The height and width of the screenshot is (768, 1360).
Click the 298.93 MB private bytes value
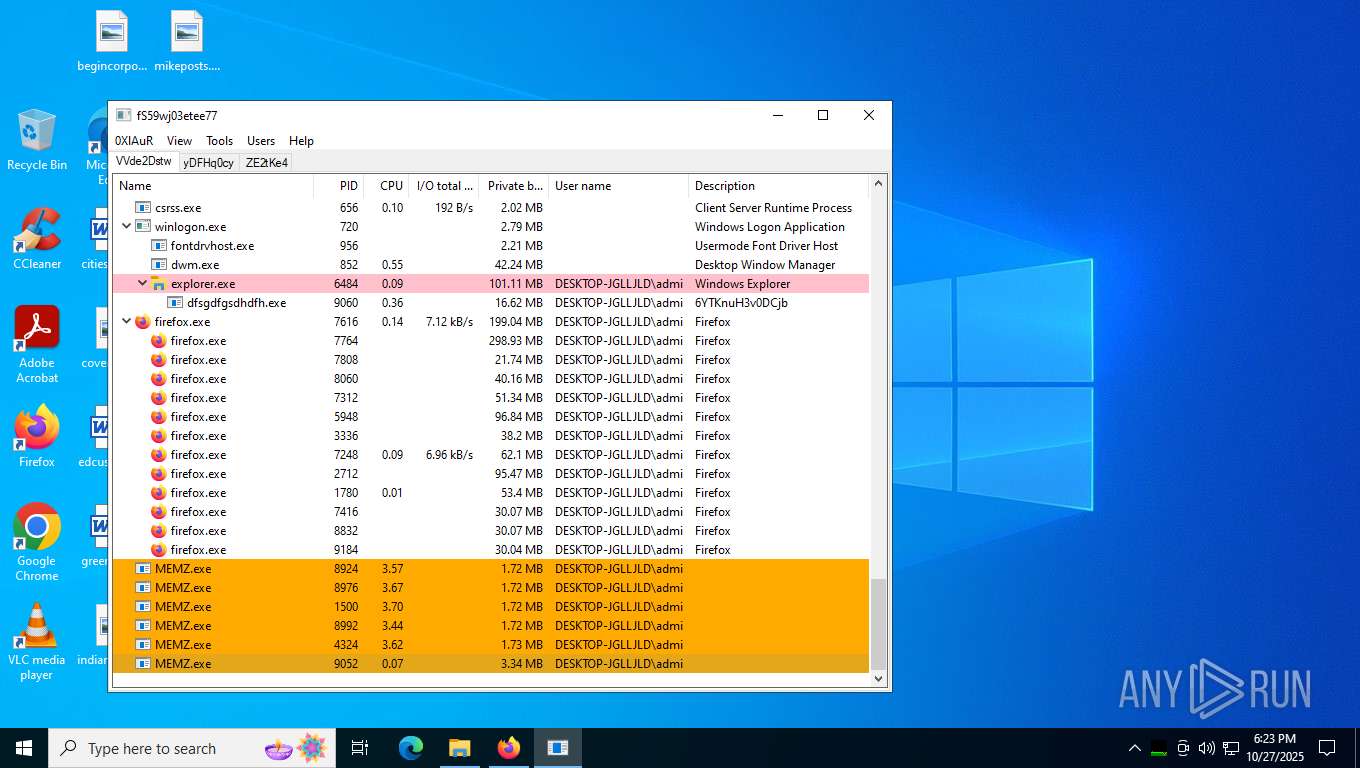(515, 341)
